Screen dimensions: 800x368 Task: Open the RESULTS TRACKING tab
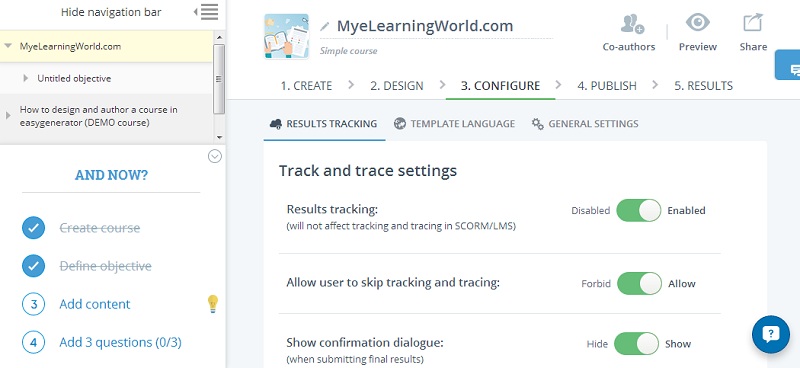(x=323, y=124)
